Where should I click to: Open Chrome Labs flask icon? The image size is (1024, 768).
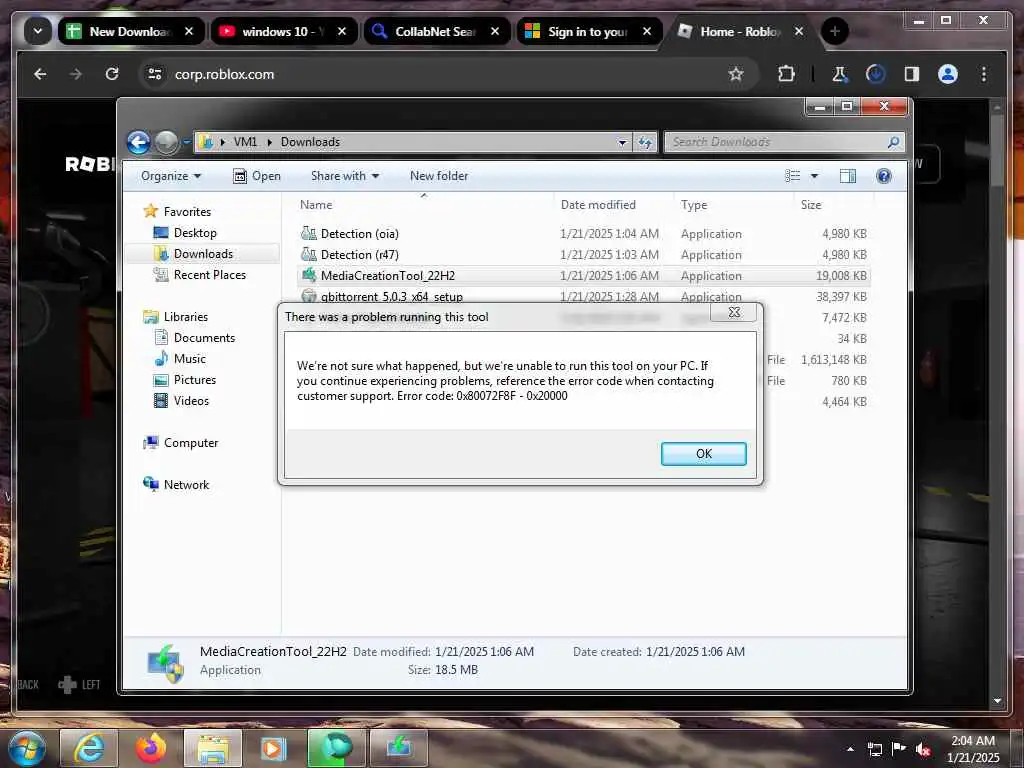point(839,74)
